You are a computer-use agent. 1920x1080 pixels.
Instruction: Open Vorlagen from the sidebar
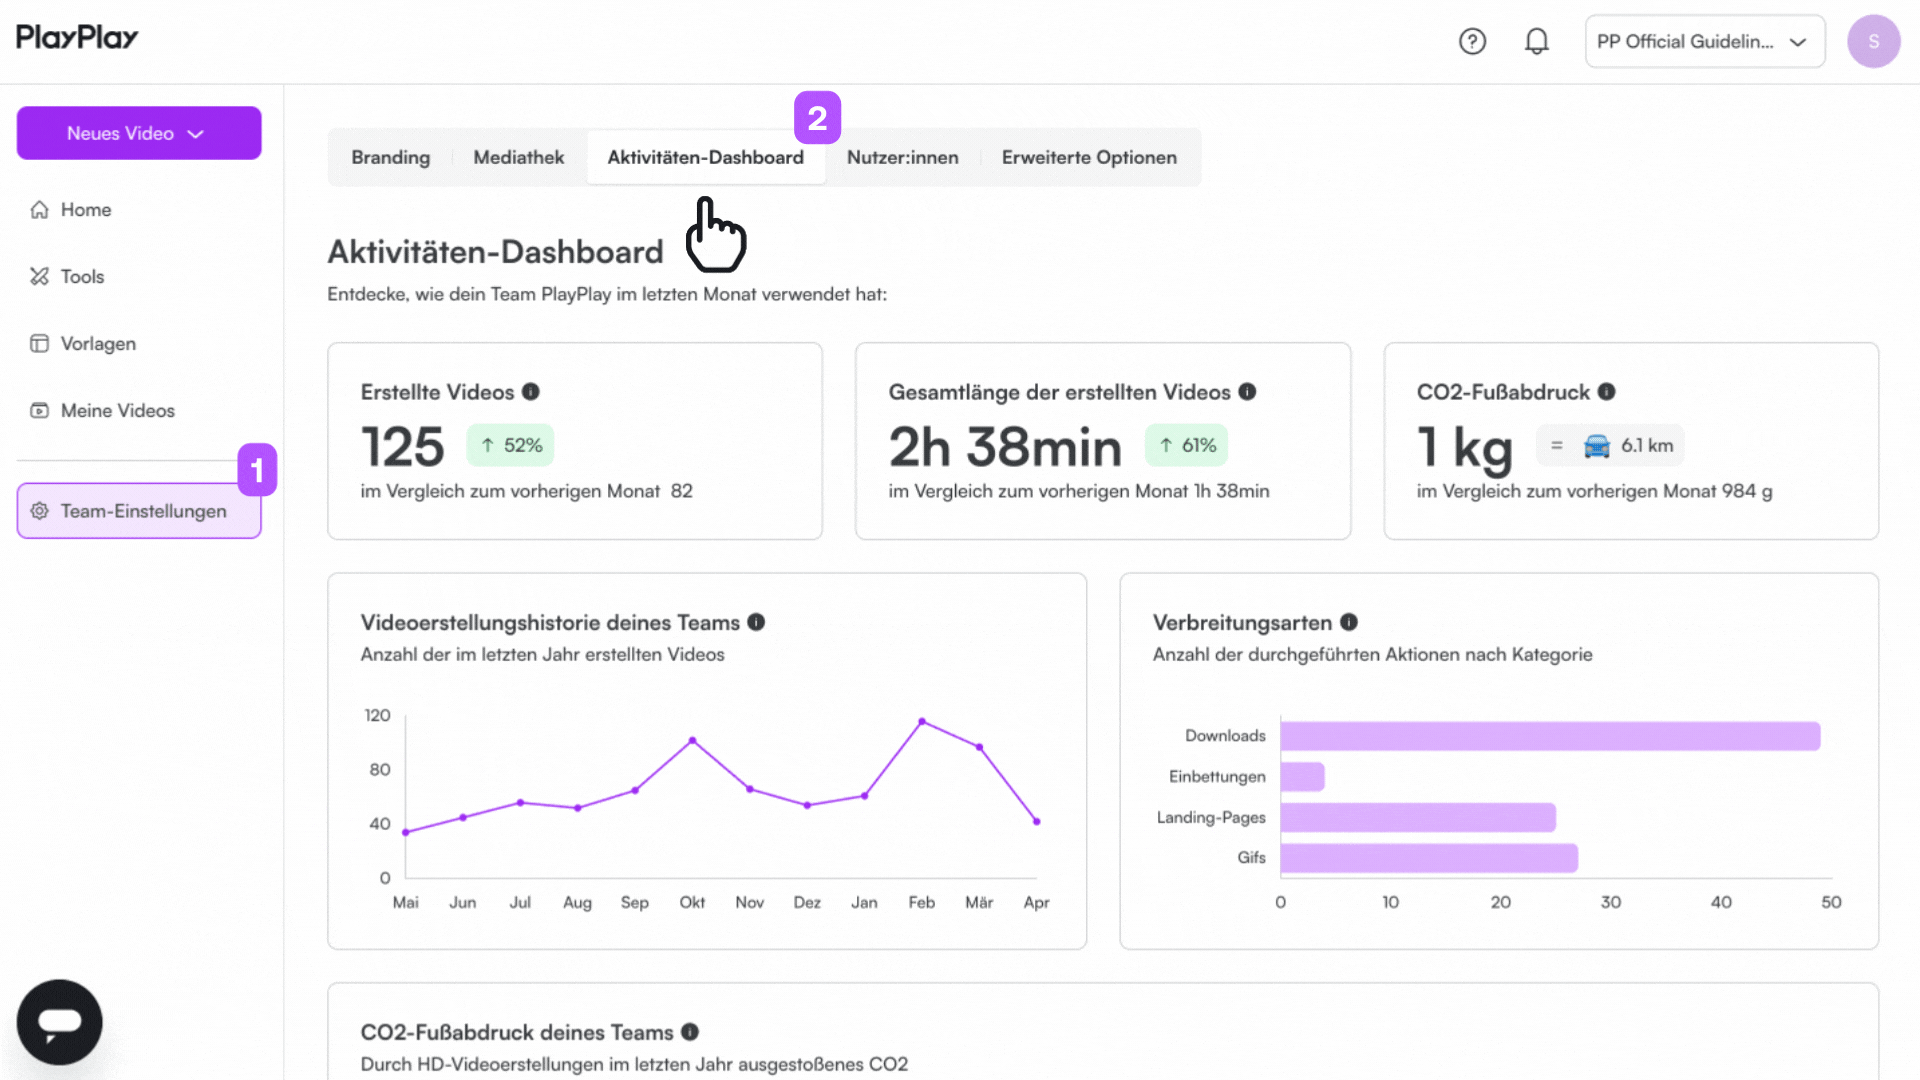pos(98,343)
